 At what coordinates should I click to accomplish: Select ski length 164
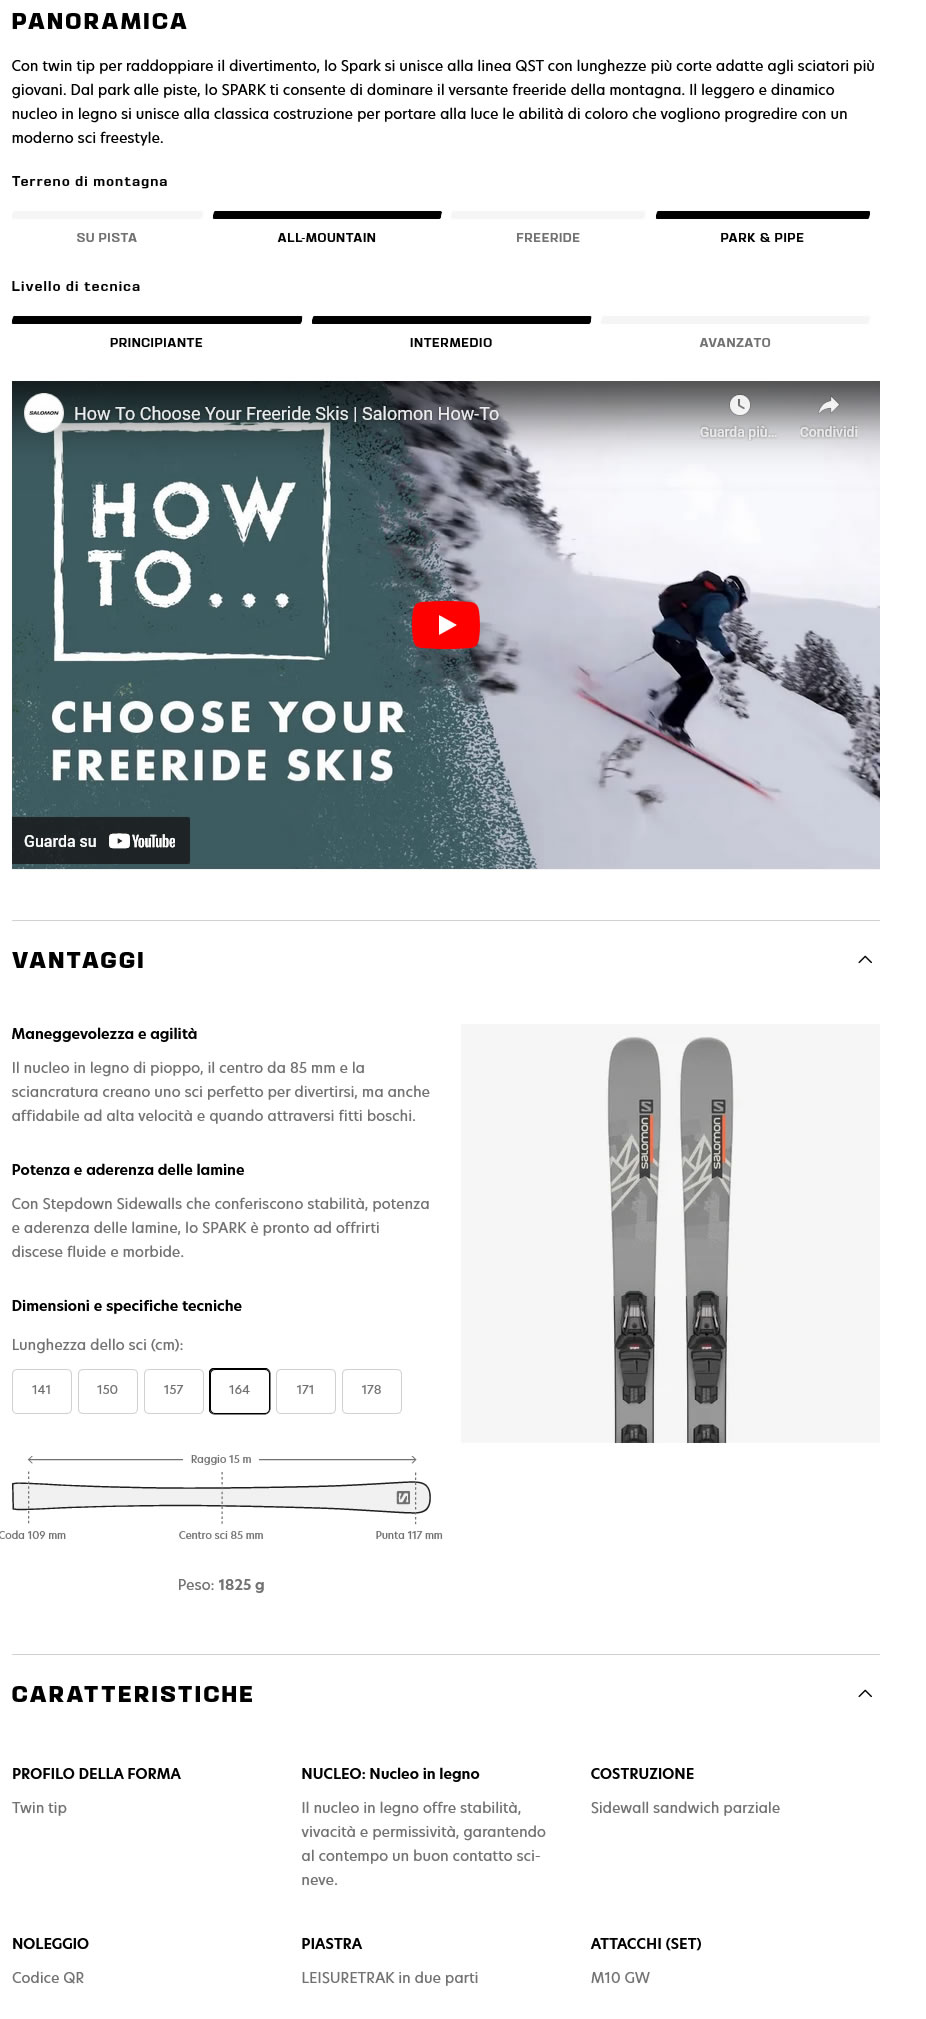[240, 1391]
